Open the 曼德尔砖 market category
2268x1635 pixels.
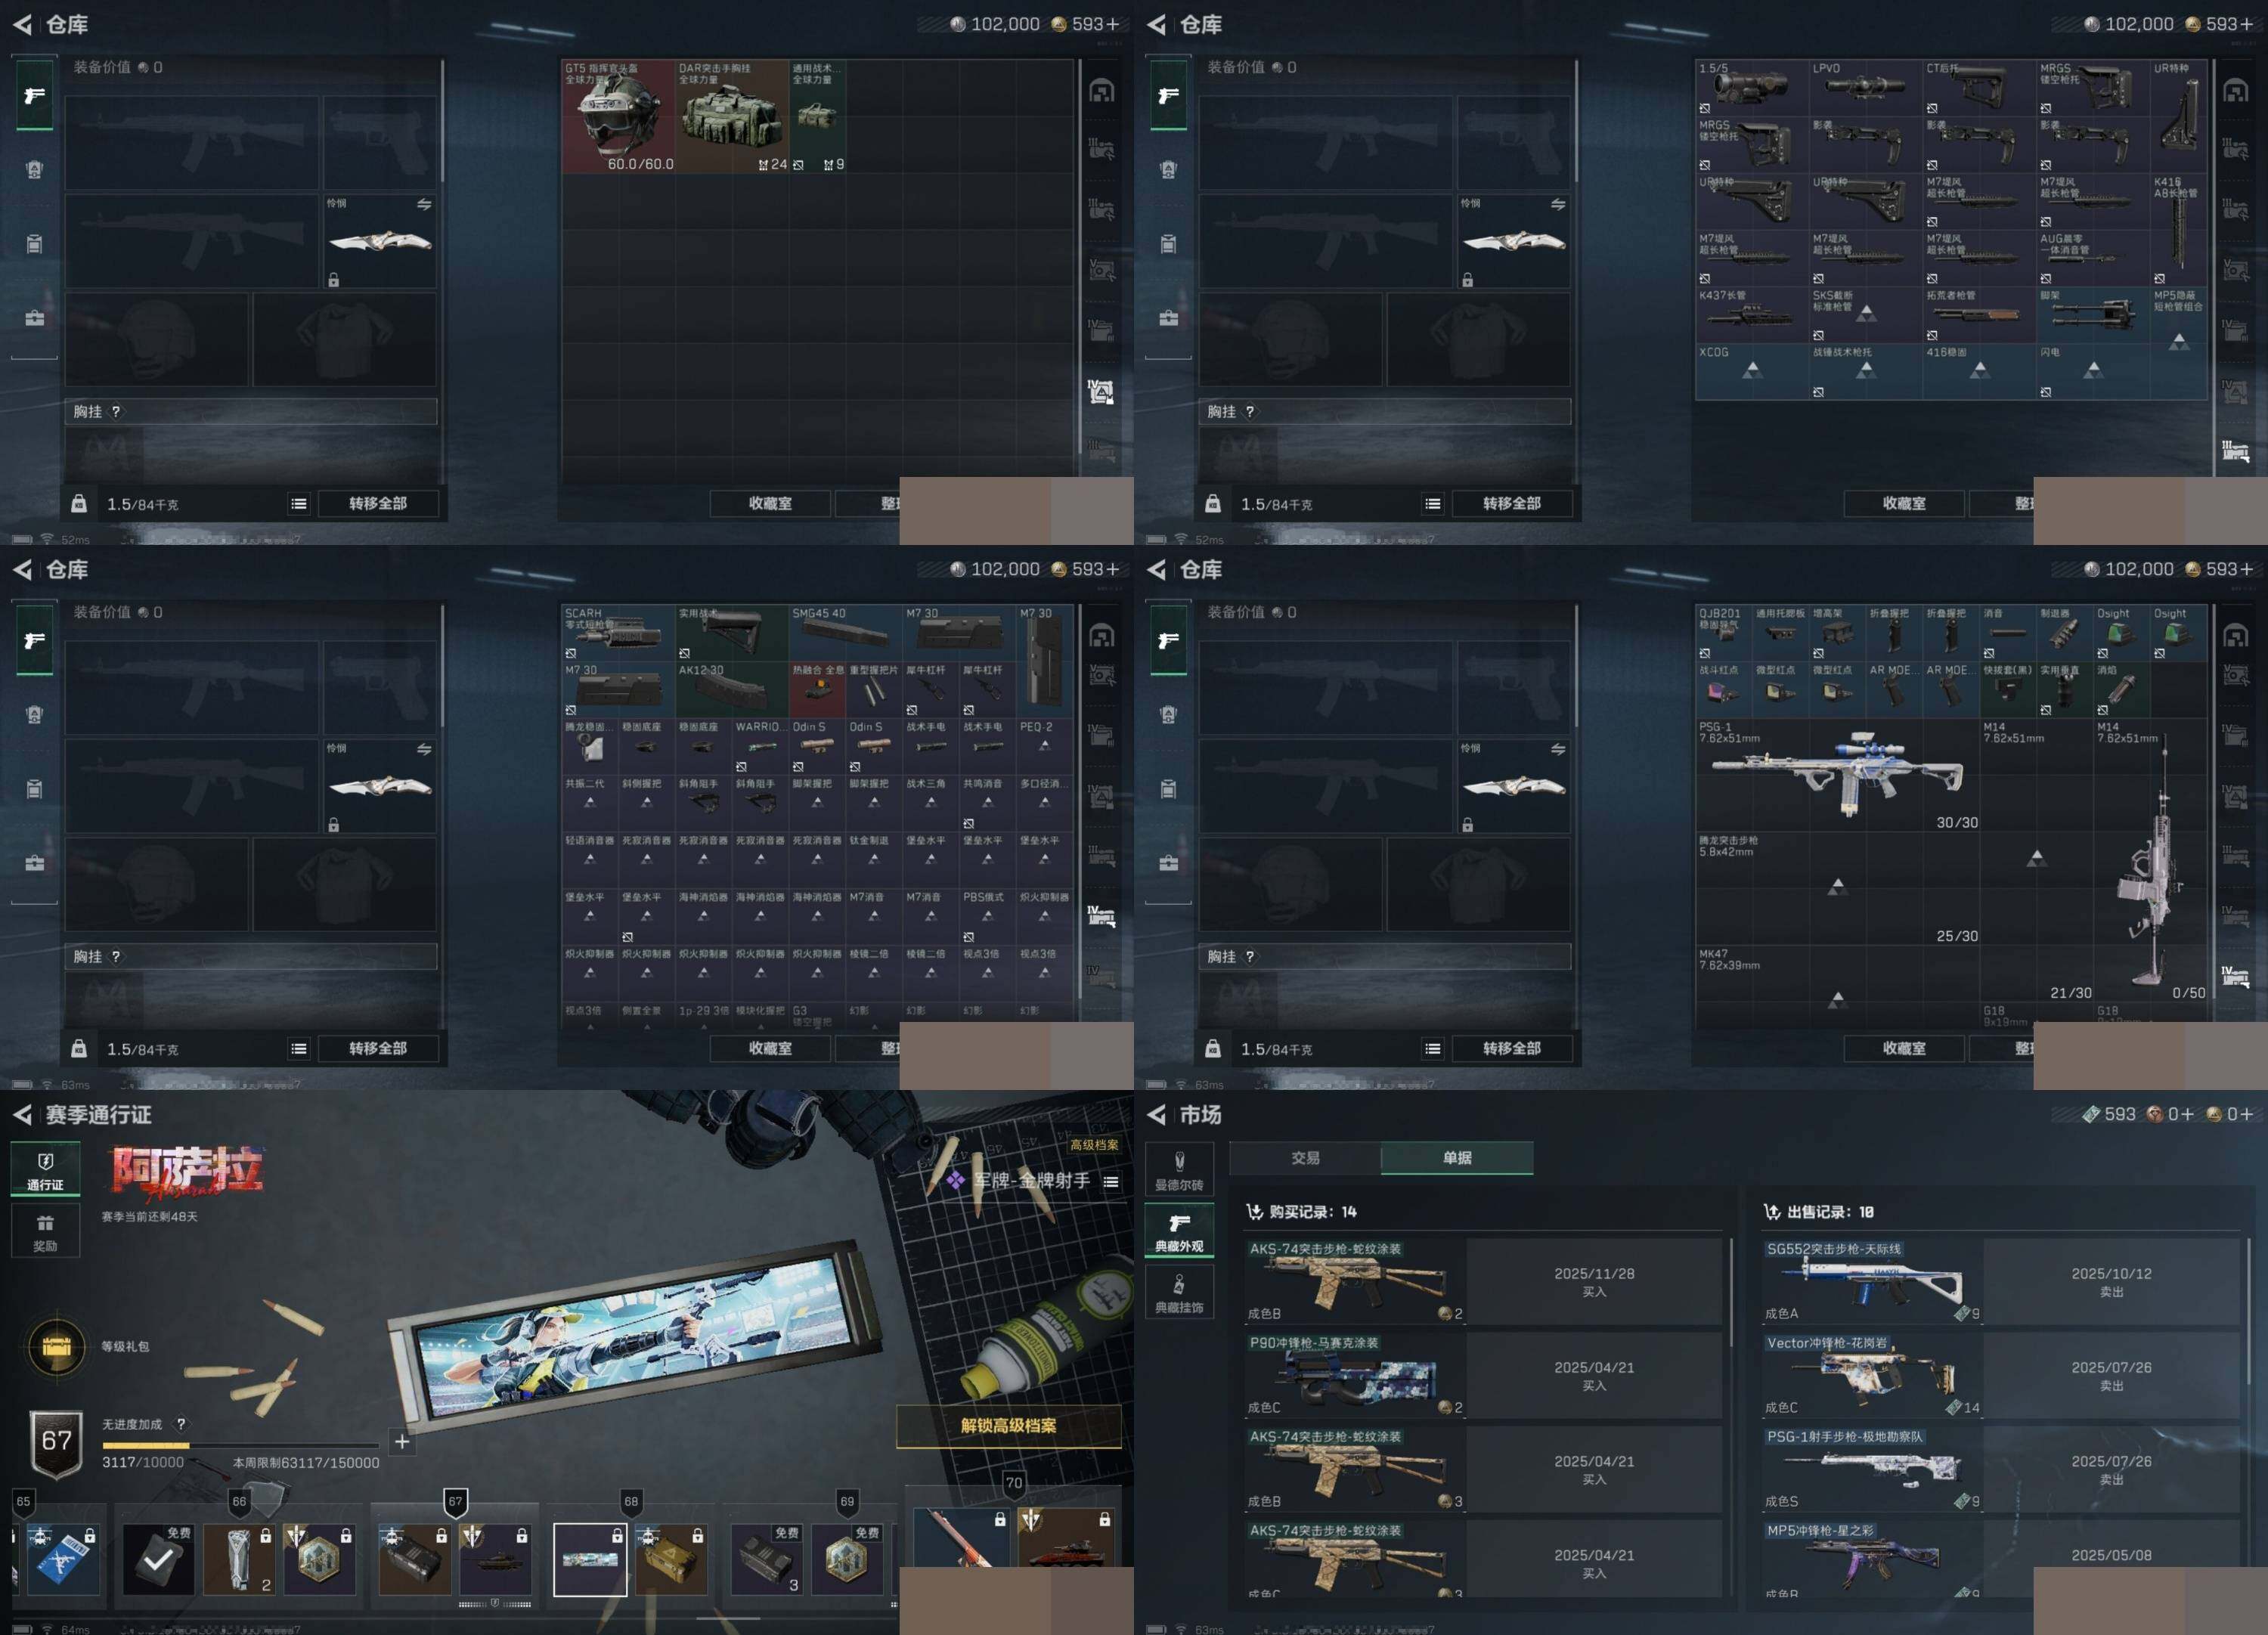[x=1179, y=1170]
